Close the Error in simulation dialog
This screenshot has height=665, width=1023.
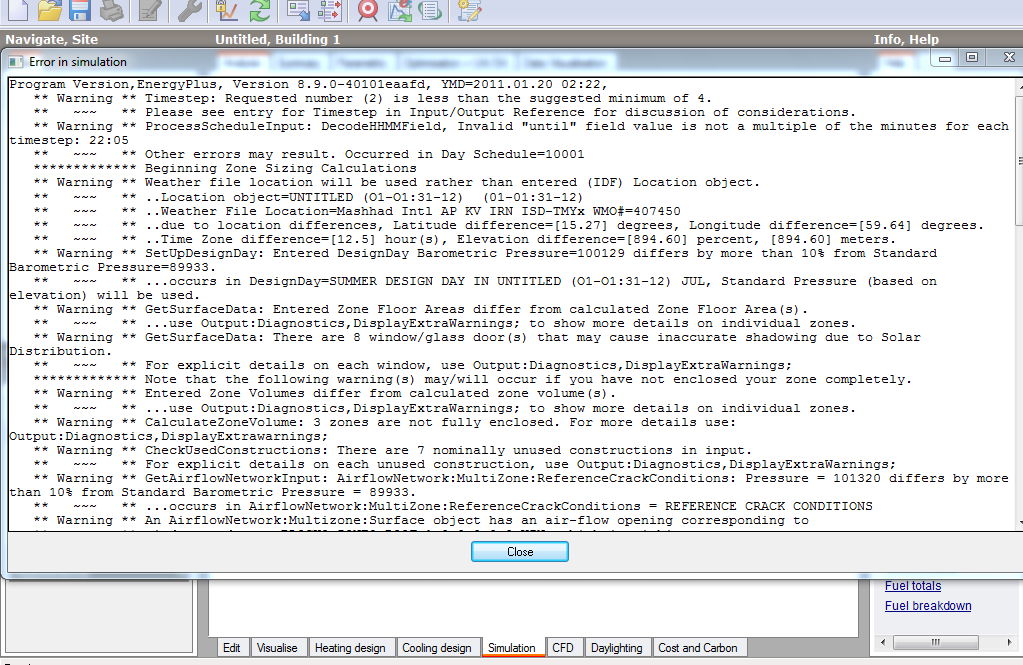pos(520,551)
